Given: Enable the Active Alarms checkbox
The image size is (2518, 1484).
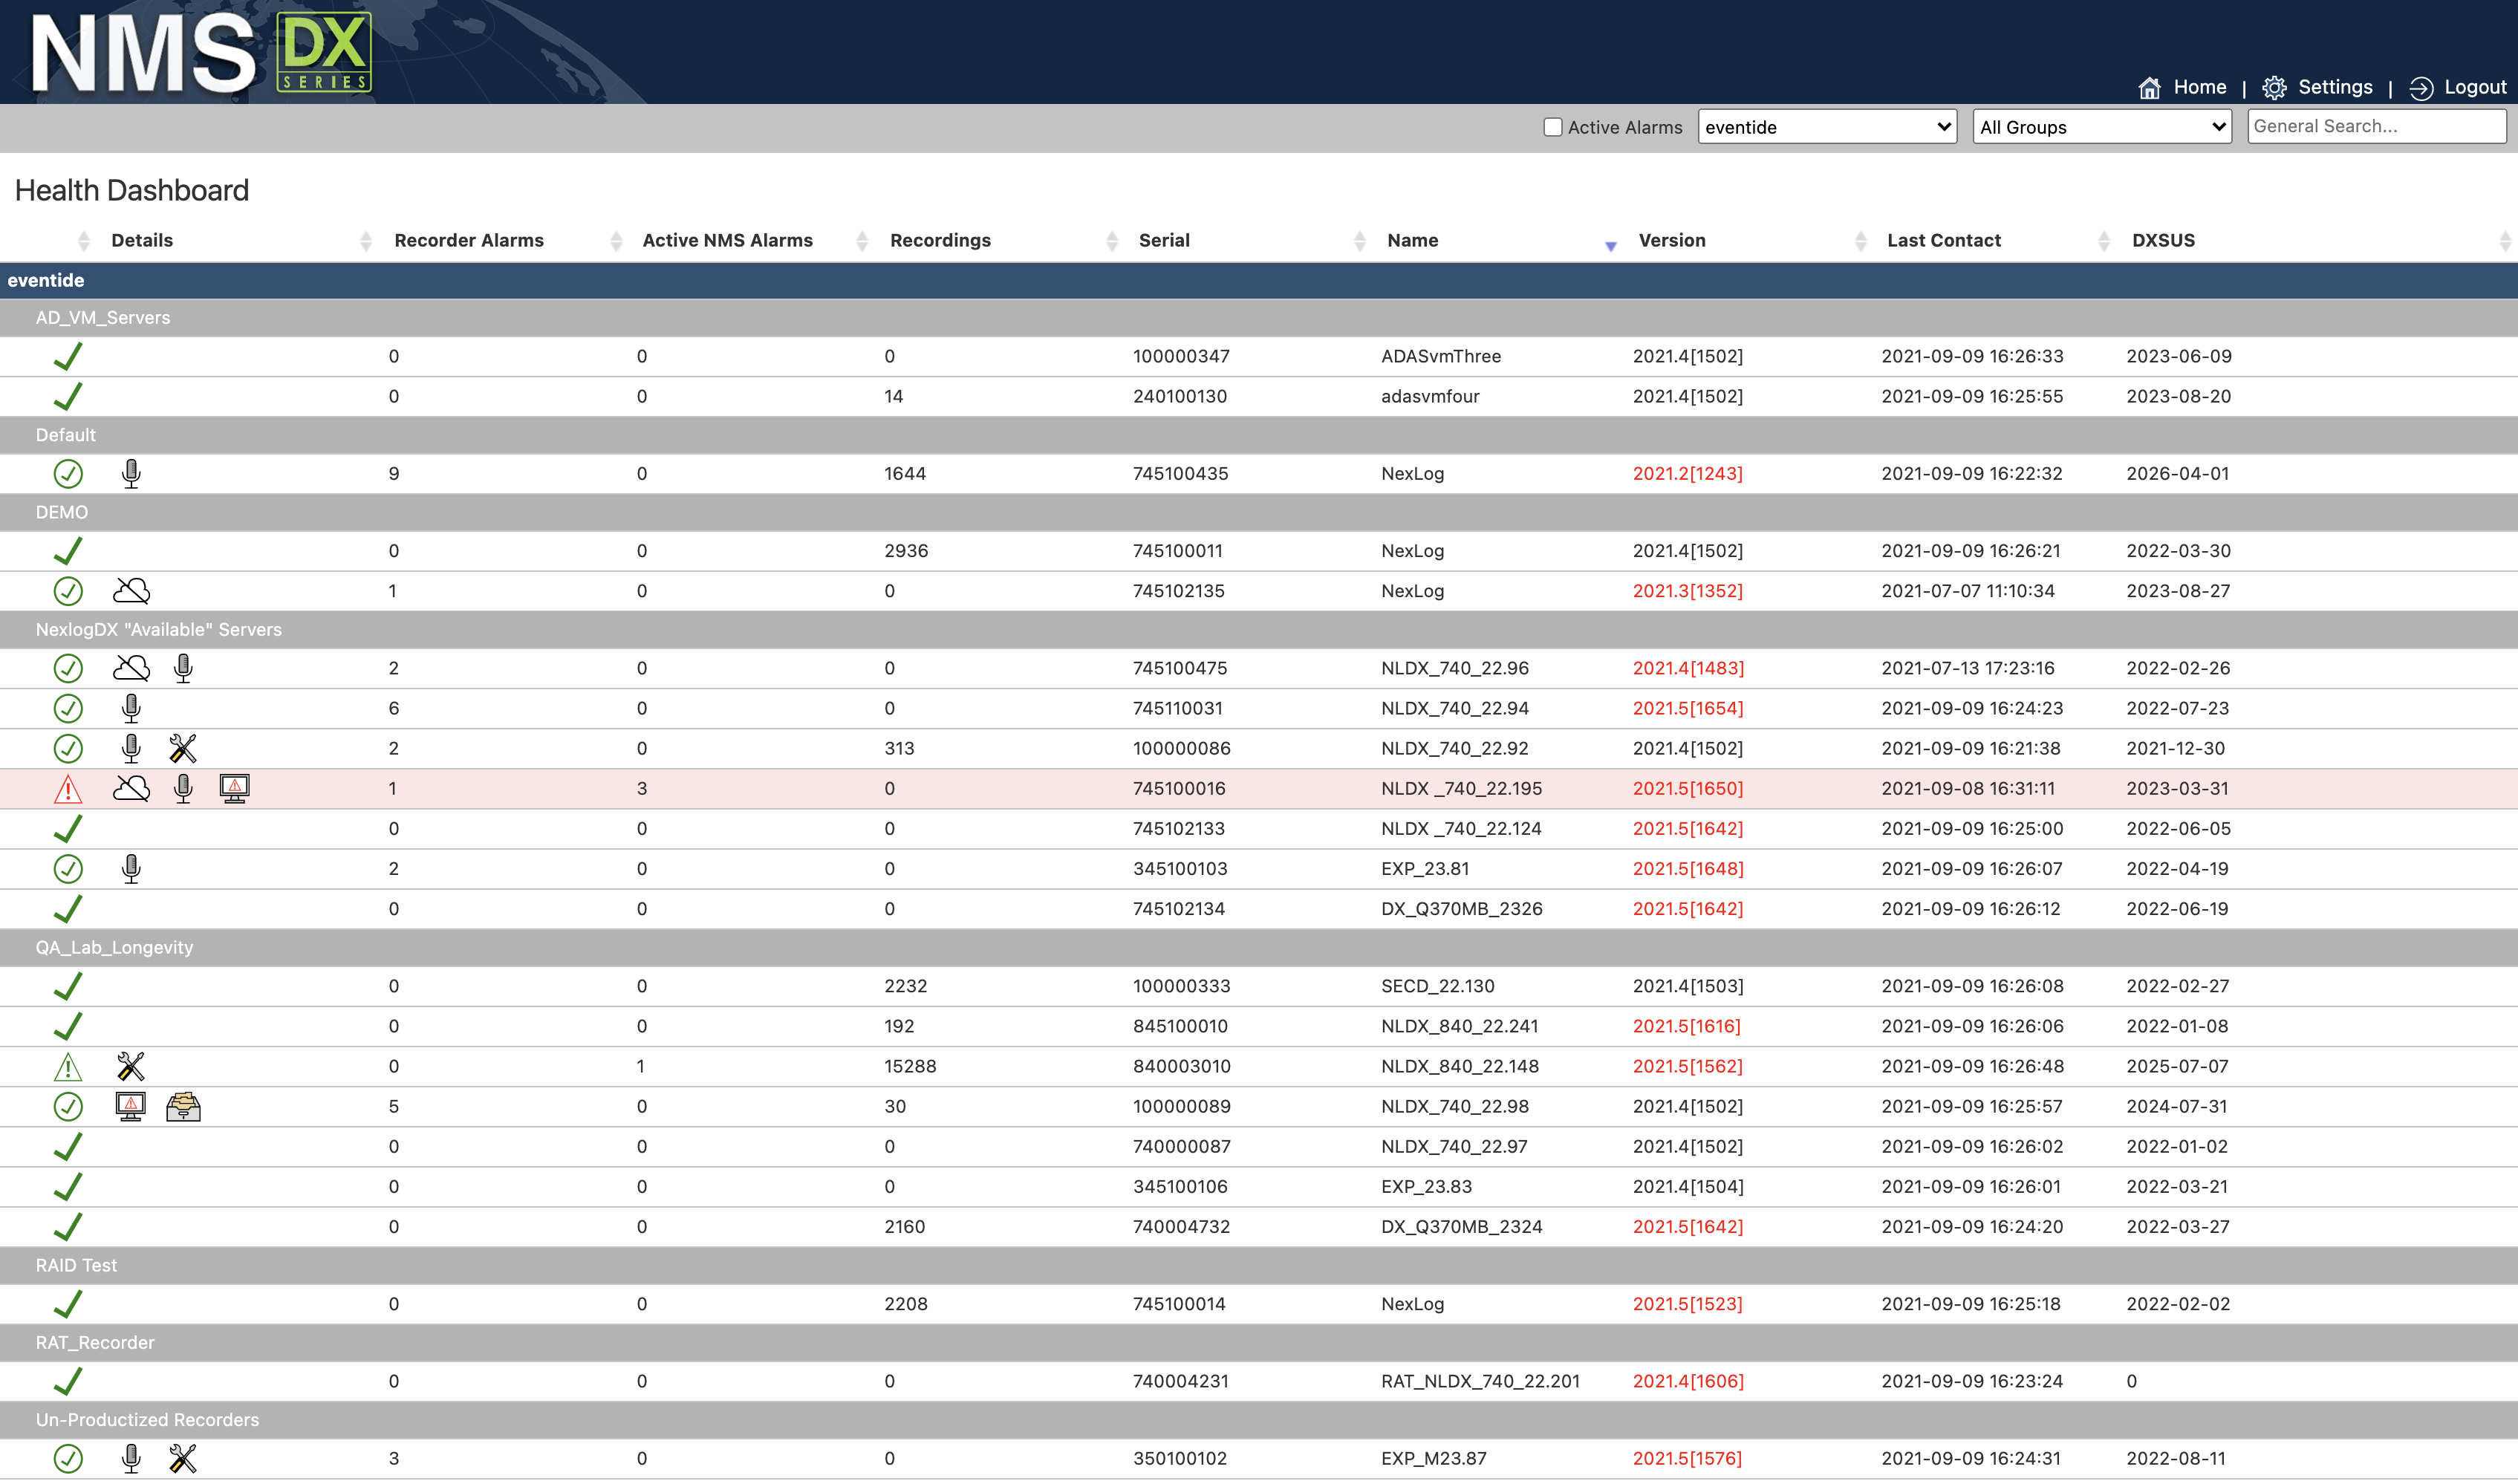Looking at the screenshot, I should click(x=1552, y=127).
